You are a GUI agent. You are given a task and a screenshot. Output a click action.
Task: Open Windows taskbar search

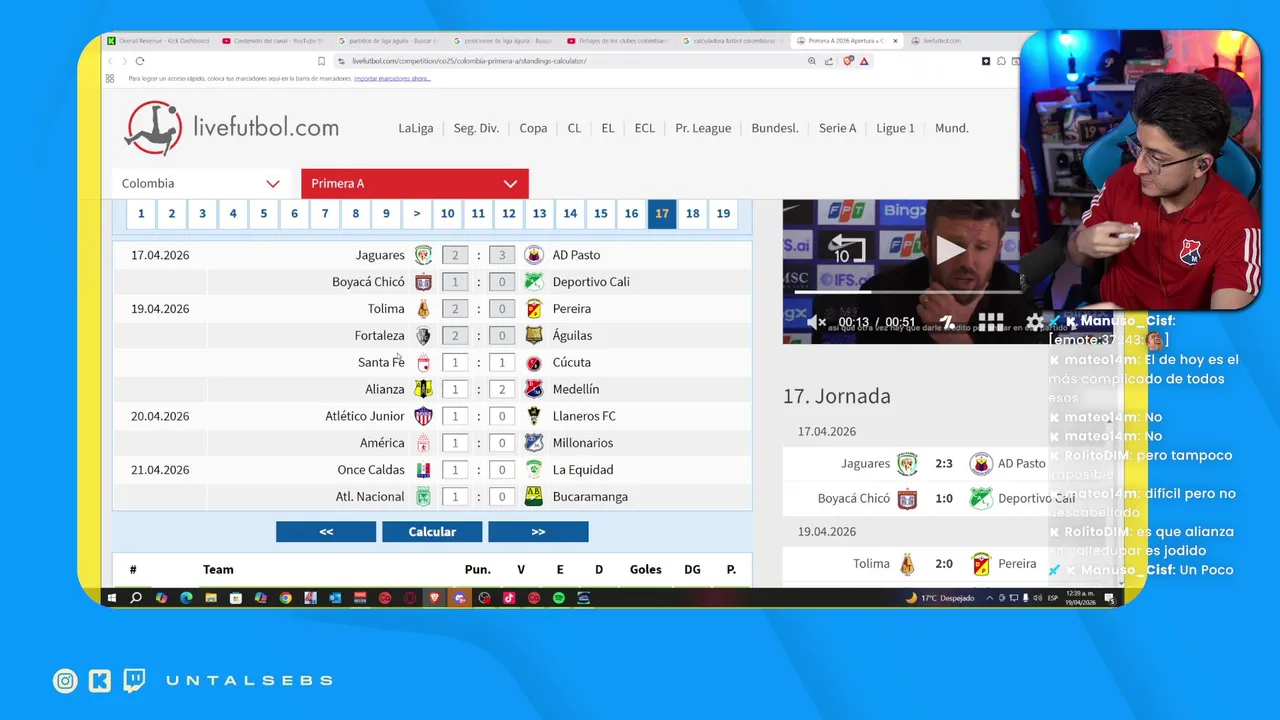tap(136, 598)
